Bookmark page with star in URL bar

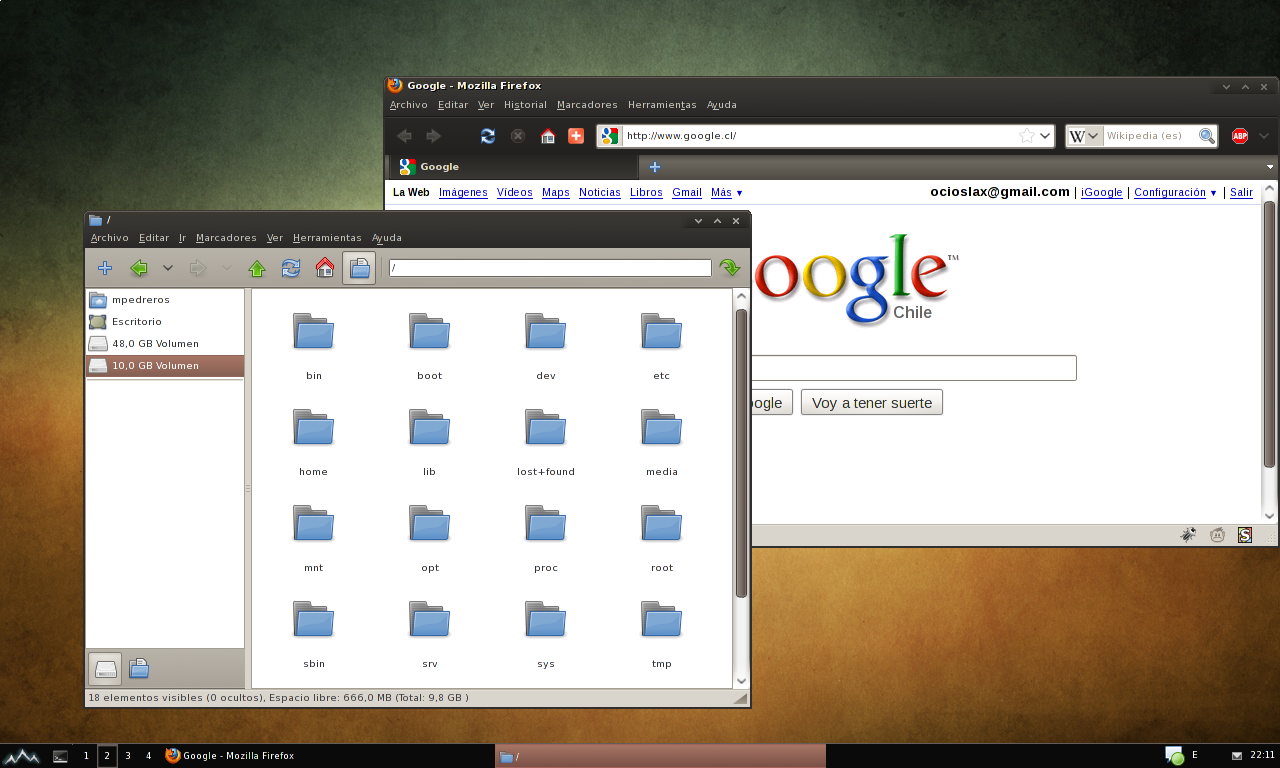[1027, 136]
